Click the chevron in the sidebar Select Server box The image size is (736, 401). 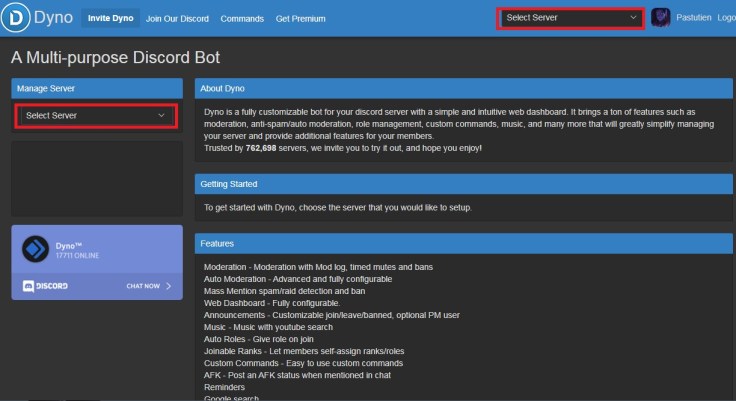pos(161,116)
